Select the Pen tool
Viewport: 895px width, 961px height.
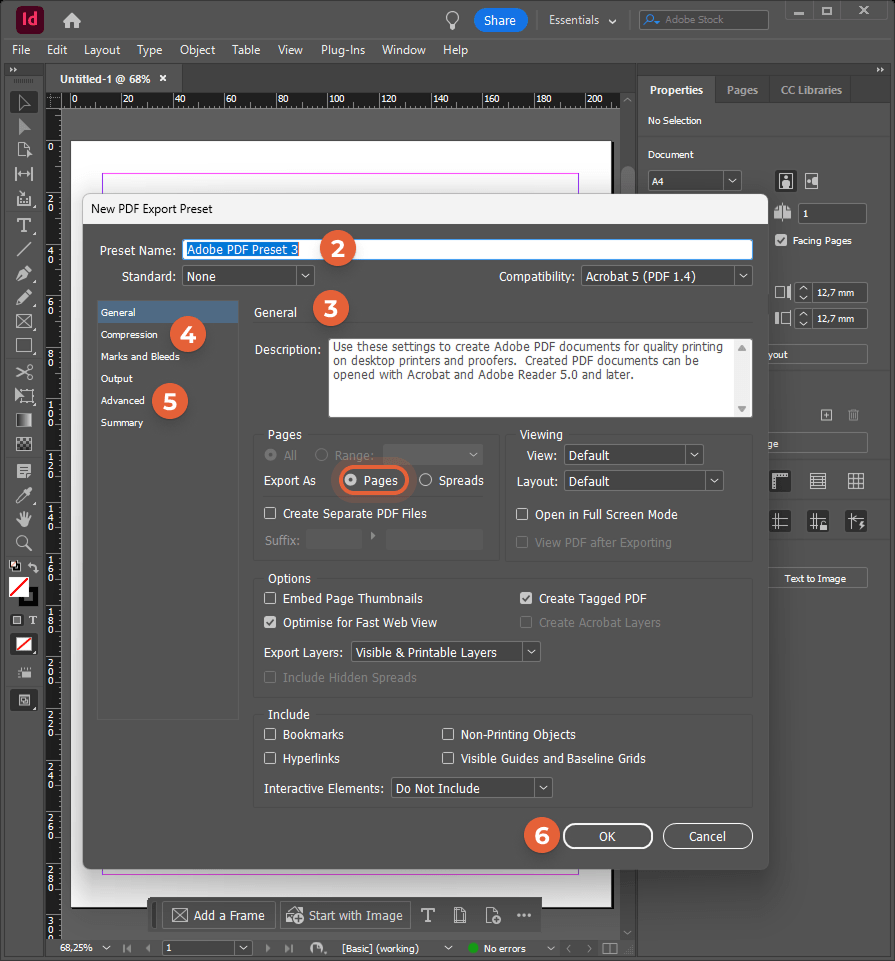coord(24,273)
